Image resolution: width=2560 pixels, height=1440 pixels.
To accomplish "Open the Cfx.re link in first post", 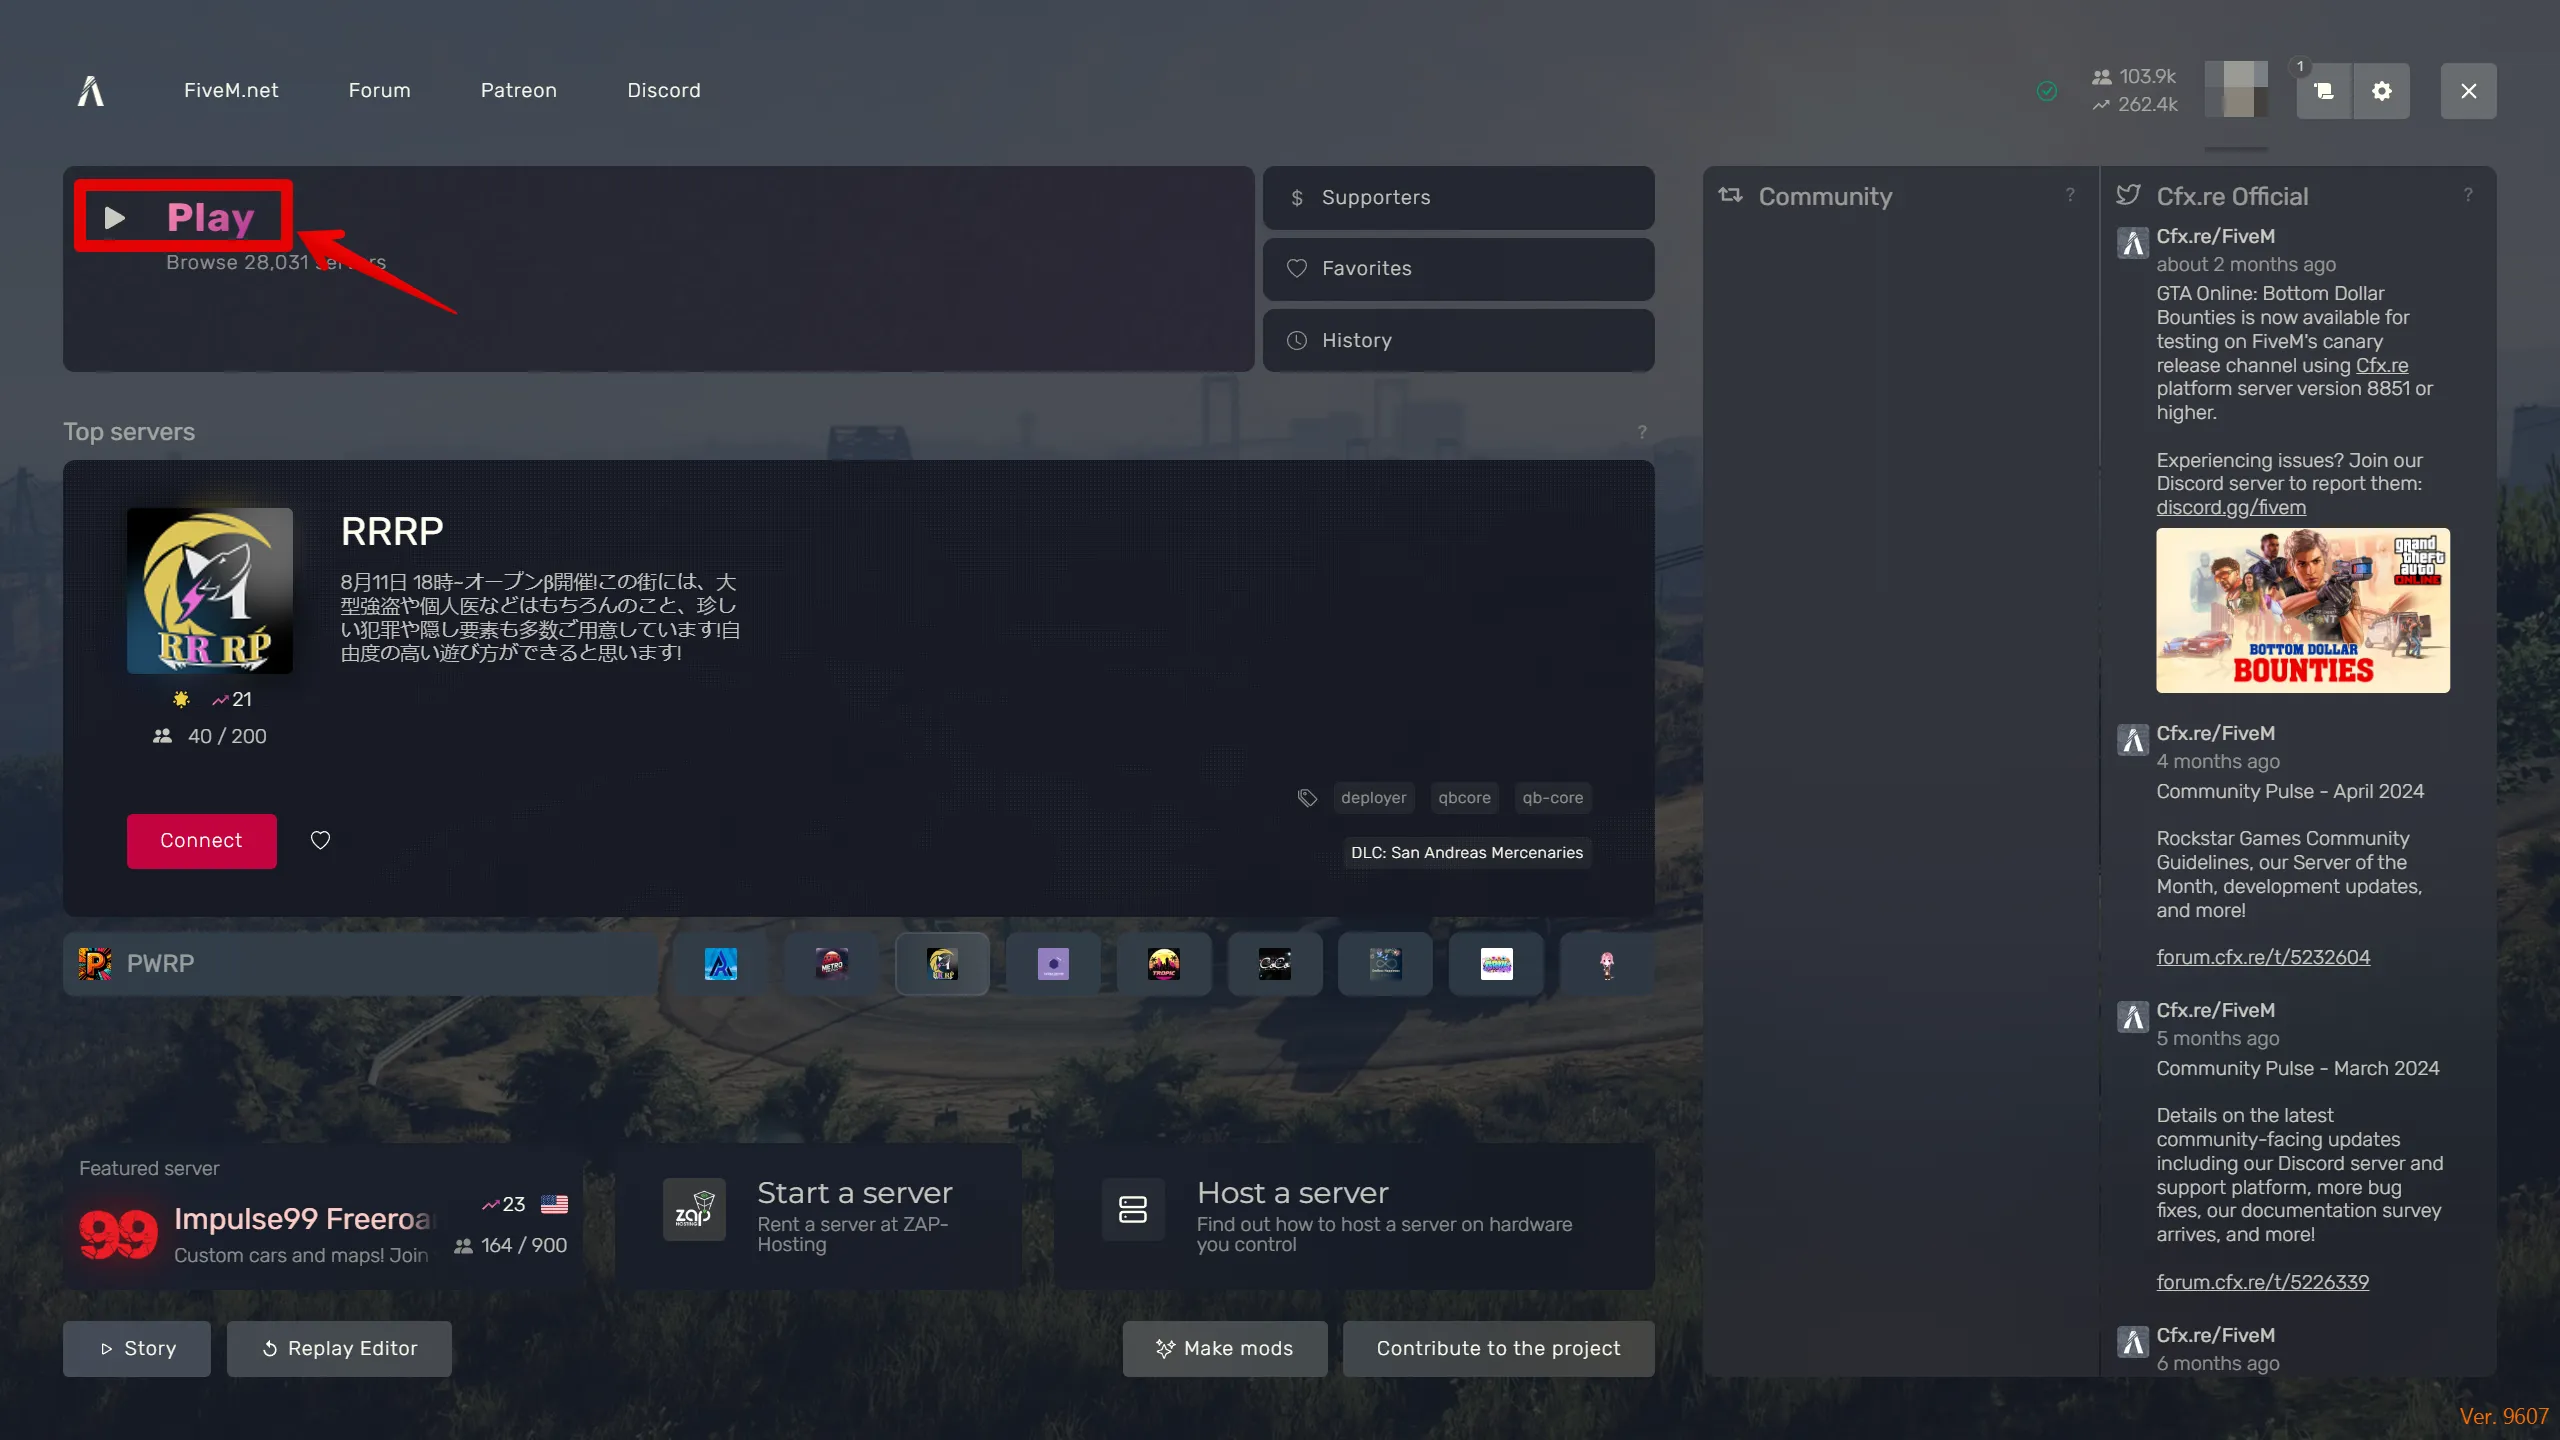I will (2382, 365).
